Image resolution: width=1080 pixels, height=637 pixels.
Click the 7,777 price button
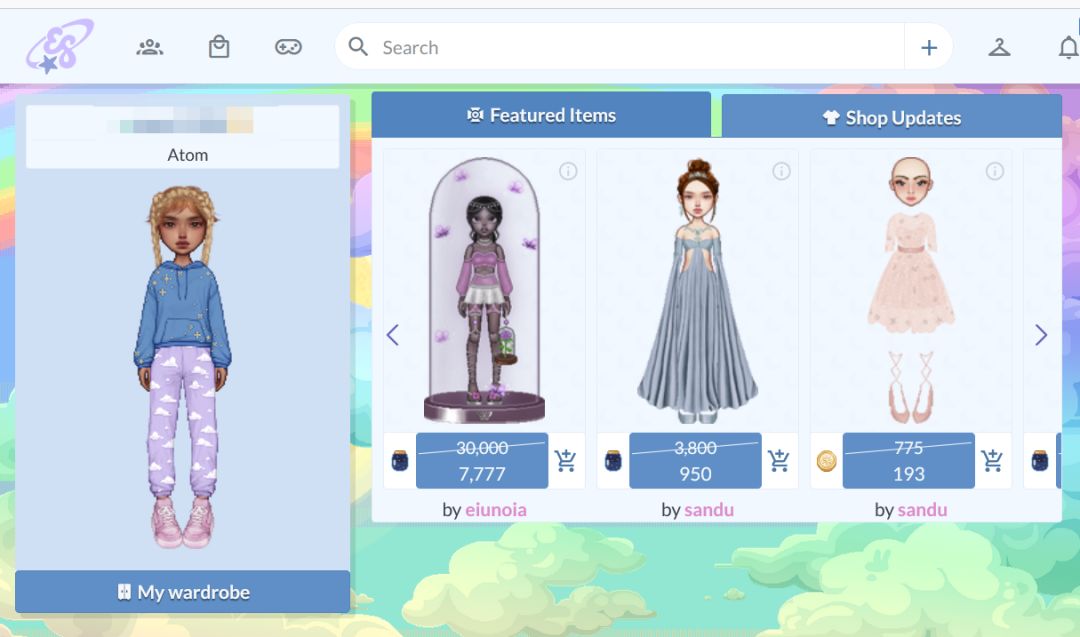(x=482, y=461)
